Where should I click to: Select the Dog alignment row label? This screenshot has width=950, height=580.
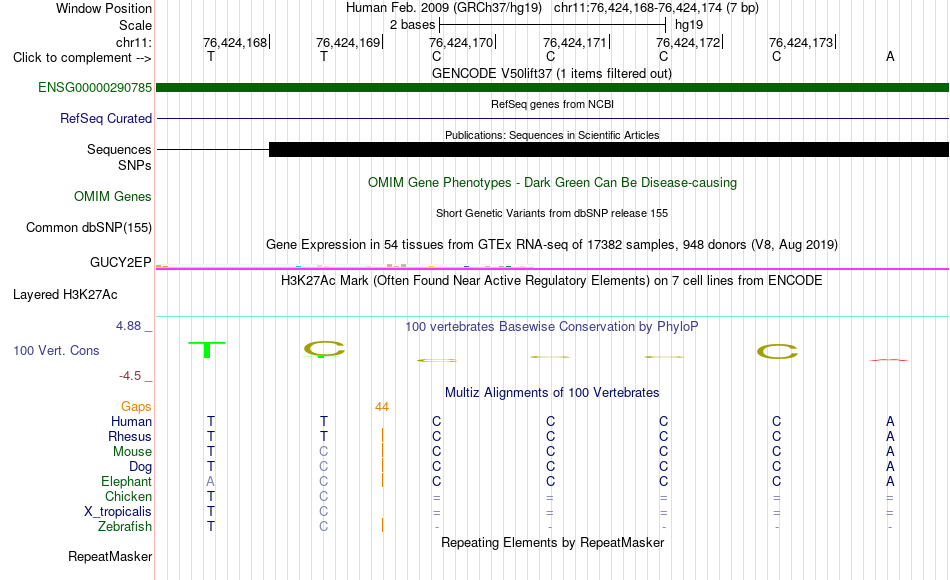coord(140,467)
